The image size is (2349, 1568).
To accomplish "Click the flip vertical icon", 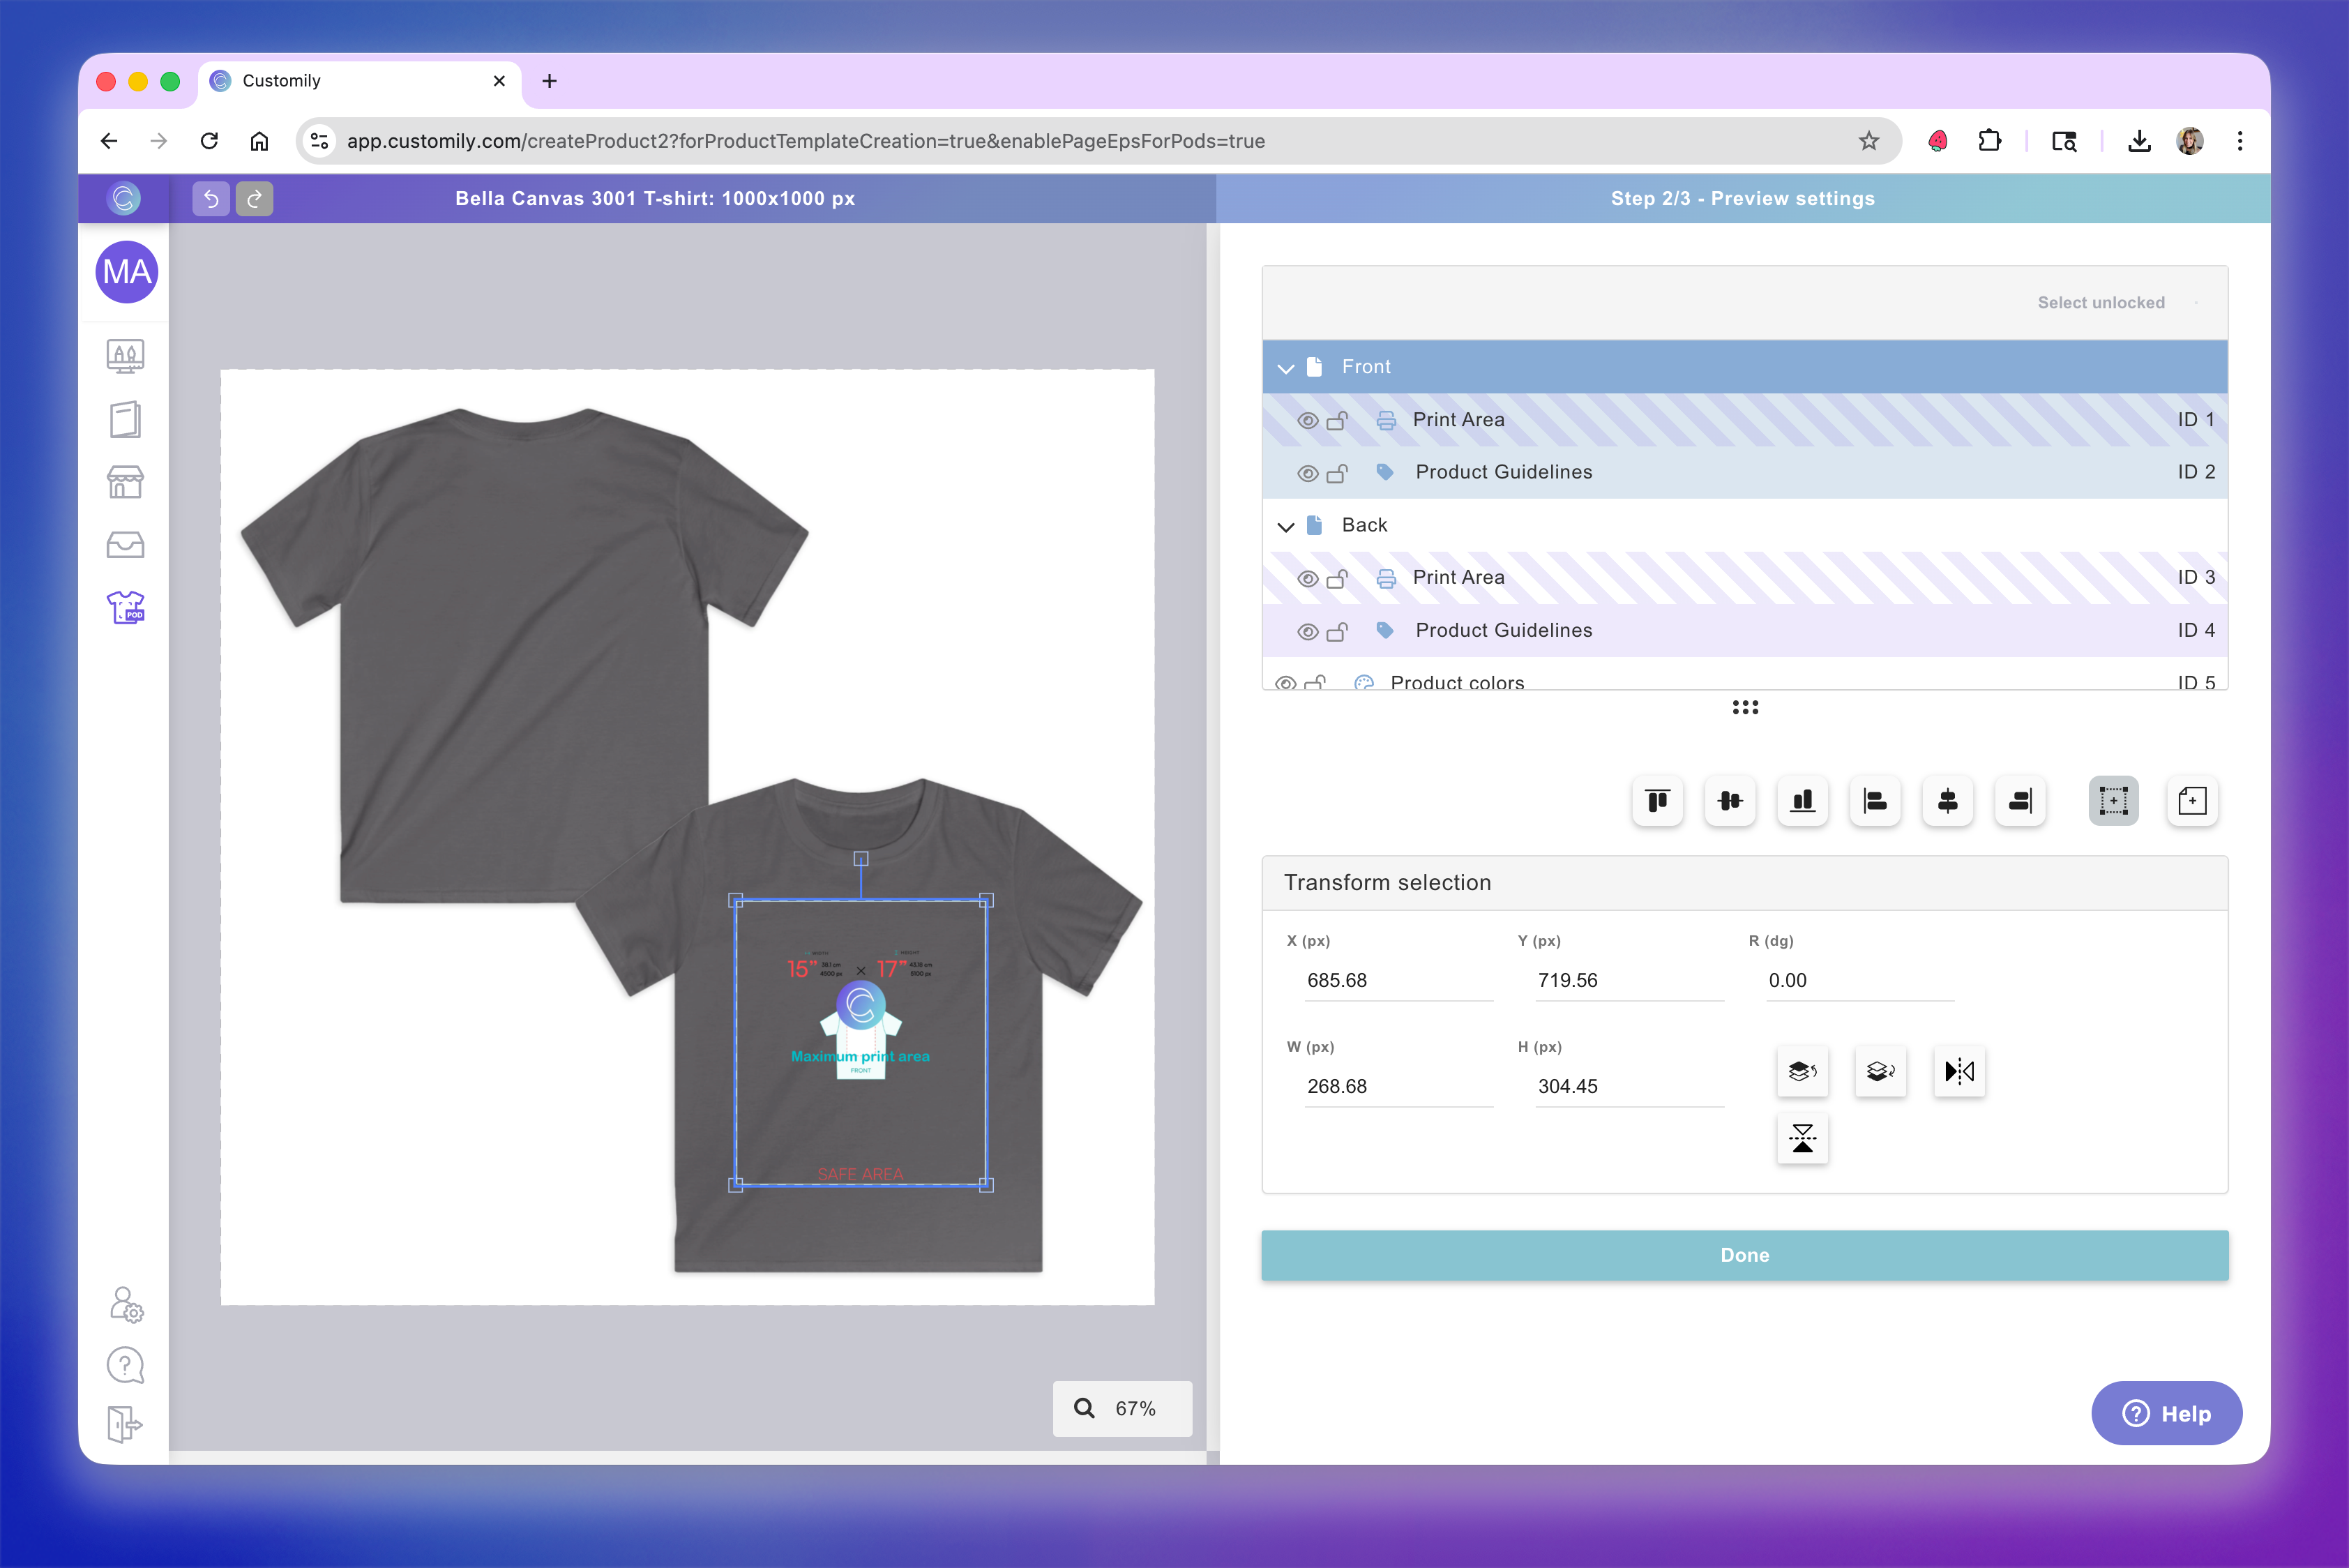I will (1802, 1138).
